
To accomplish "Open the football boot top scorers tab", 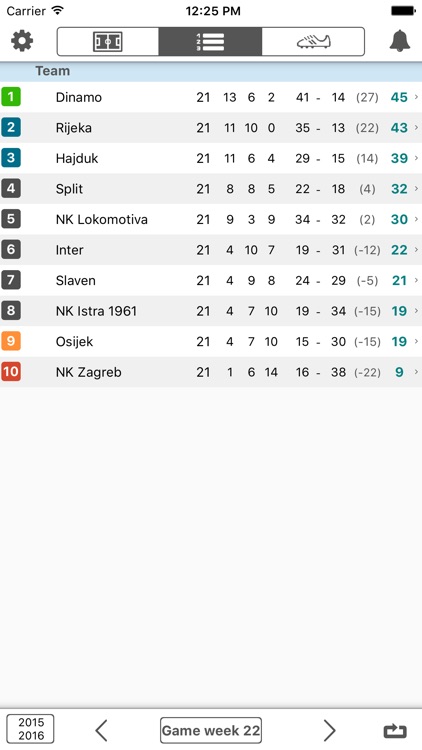I will click(313, 42).
